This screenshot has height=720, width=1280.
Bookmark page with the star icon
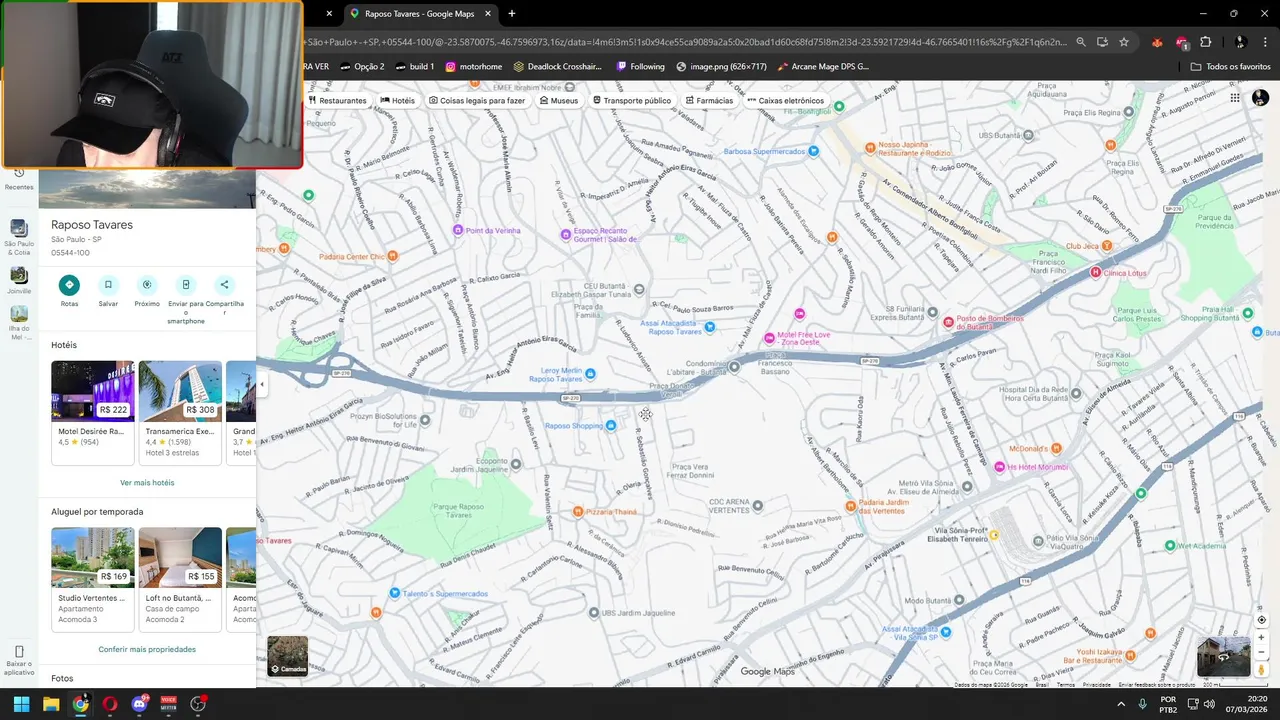1124,42
